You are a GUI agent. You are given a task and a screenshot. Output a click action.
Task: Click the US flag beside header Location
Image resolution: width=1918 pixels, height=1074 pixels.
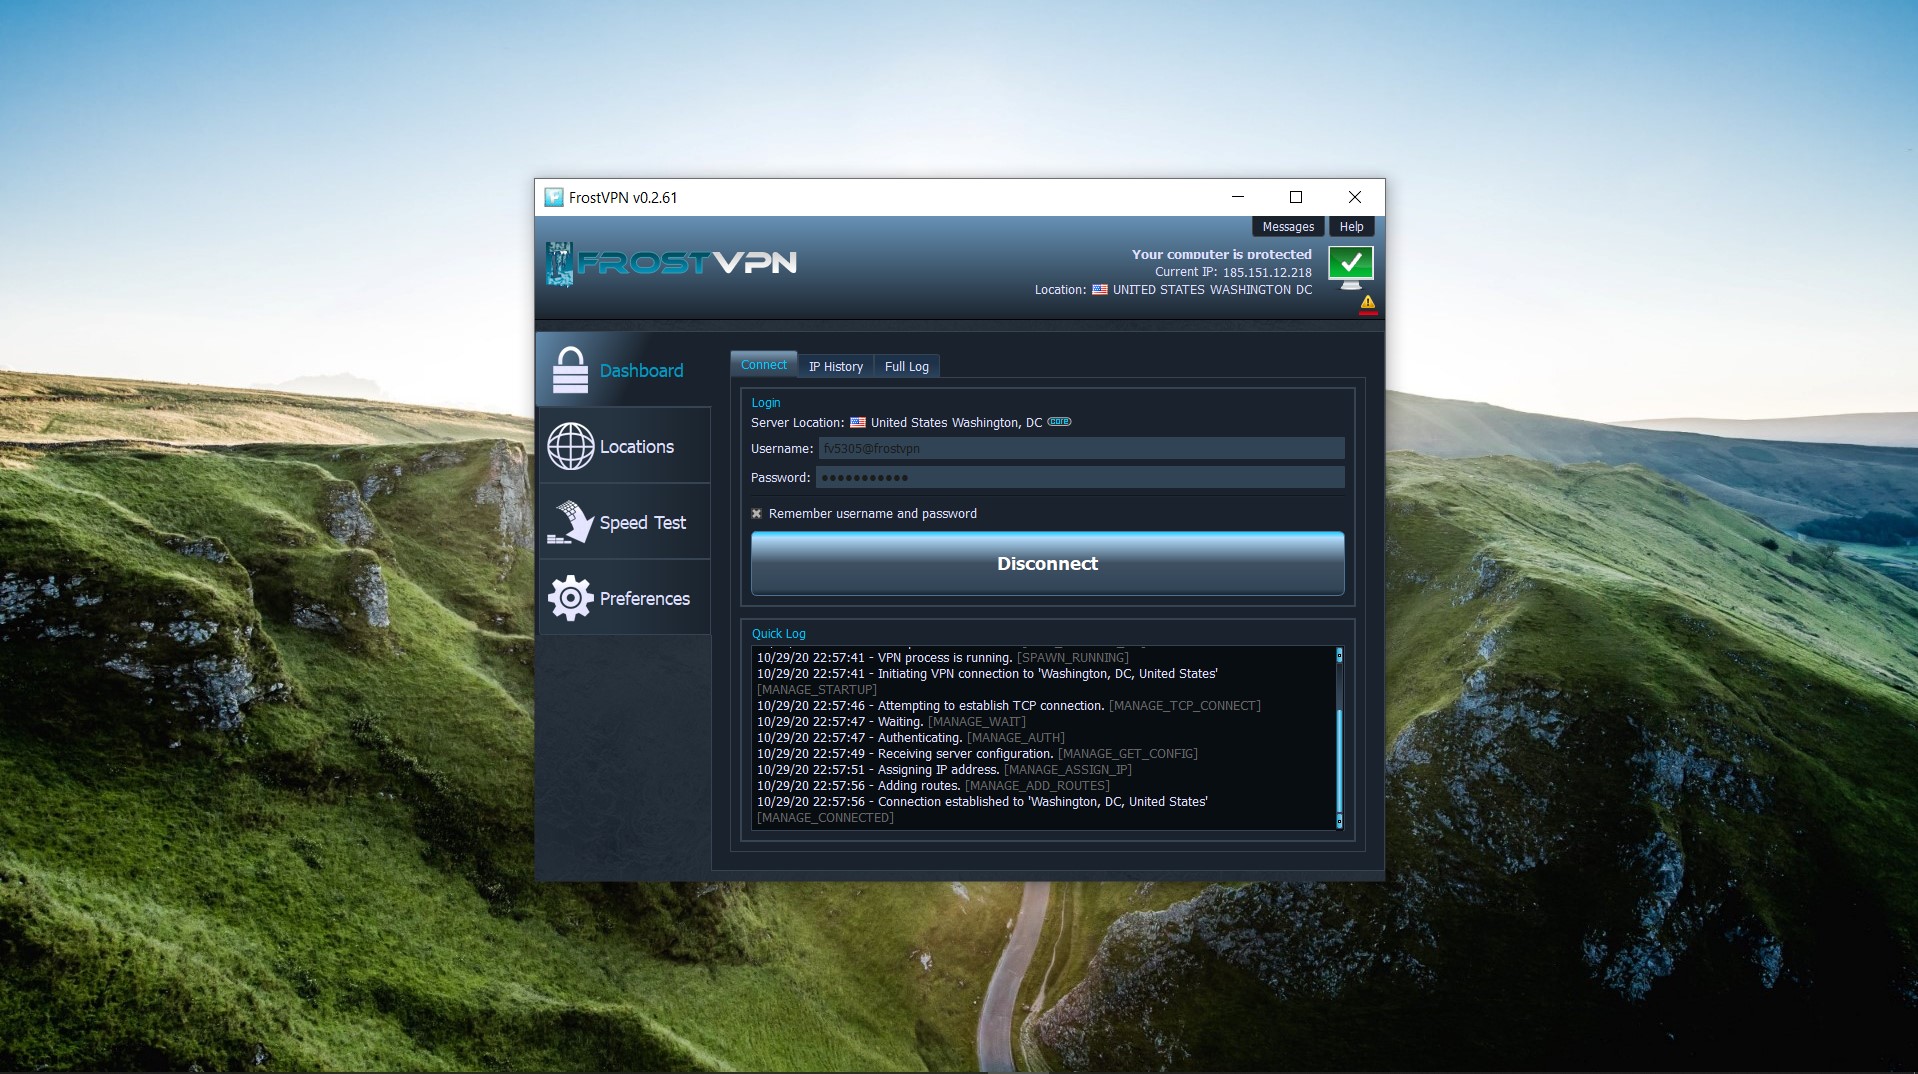pos(1100,290)
